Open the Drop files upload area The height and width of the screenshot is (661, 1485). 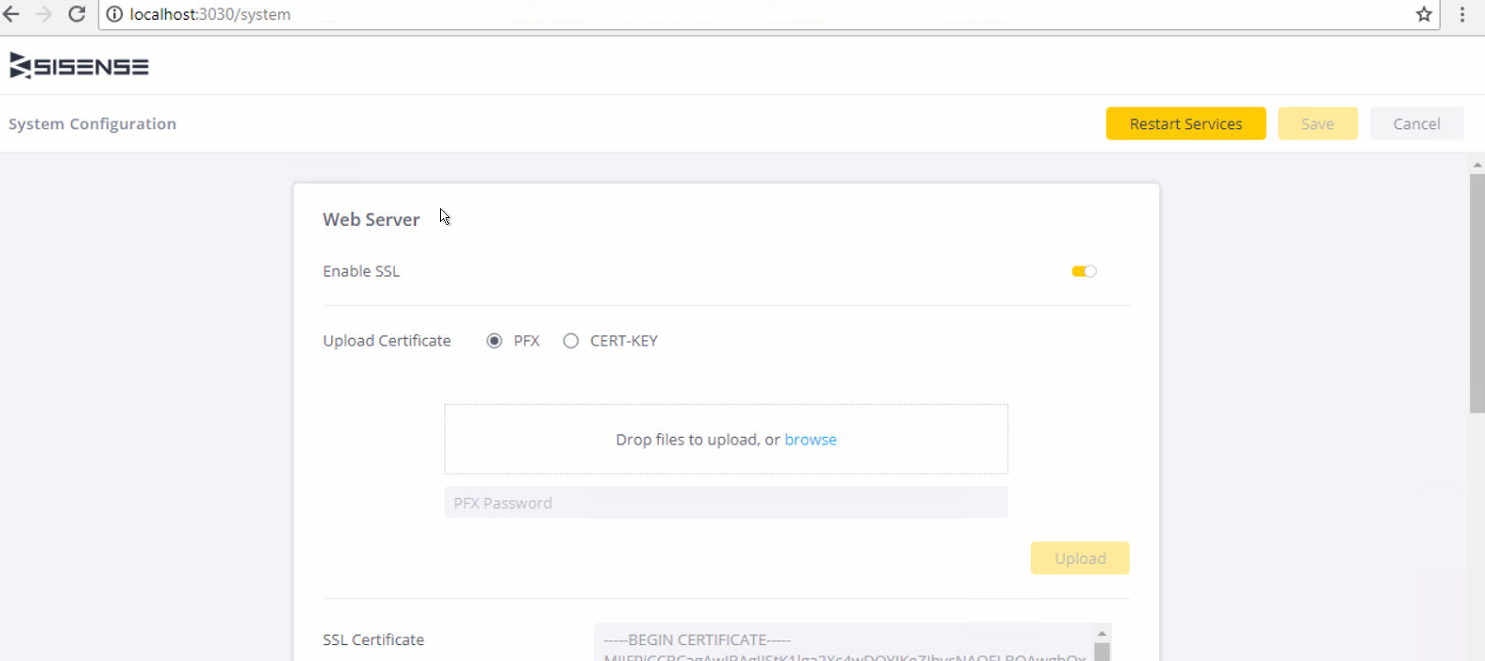(x=725, y=439)
